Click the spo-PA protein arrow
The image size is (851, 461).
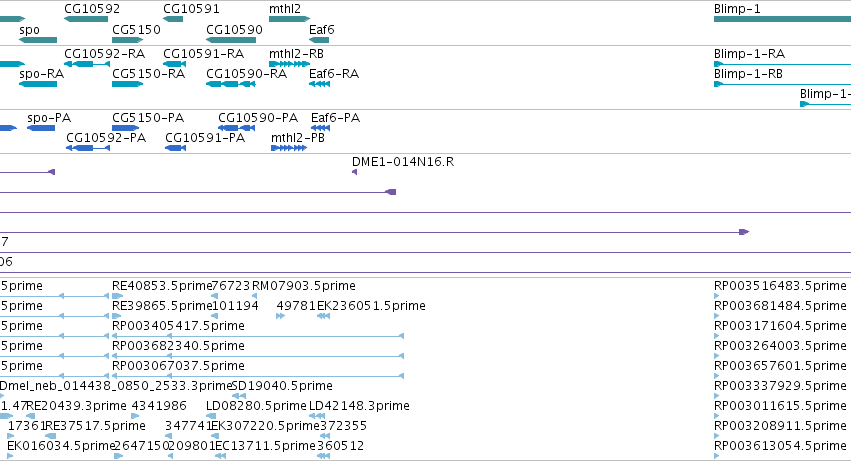tap(41, 128)
